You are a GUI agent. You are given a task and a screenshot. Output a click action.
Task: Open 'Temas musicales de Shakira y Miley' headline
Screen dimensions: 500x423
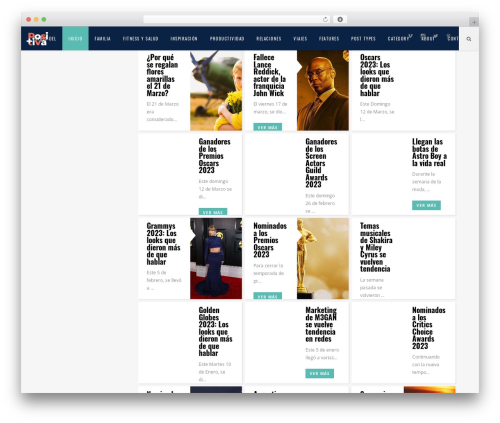click(x=376, y=247)
